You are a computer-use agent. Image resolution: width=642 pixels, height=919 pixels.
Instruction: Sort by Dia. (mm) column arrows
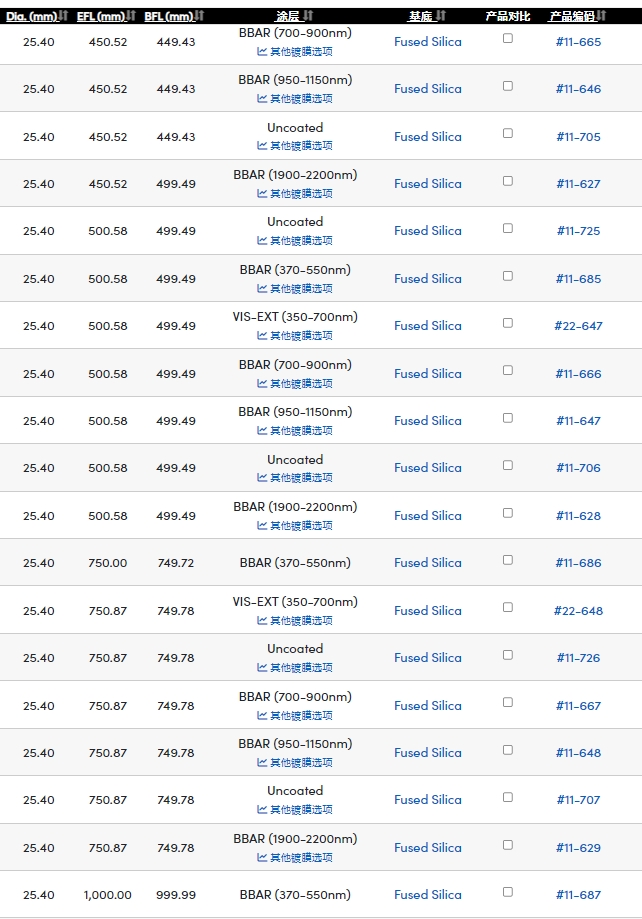pyautogui.click(x=64, y=16)
